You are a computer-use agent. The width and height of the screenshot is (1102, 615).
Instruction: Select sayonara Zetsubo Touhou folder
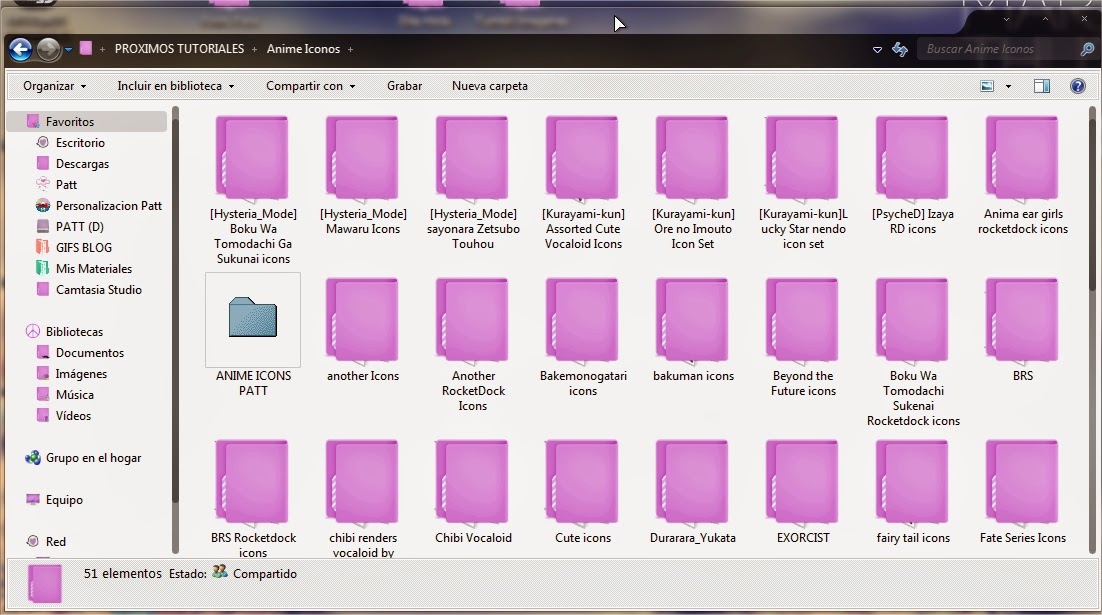click(x=473, y=182)
